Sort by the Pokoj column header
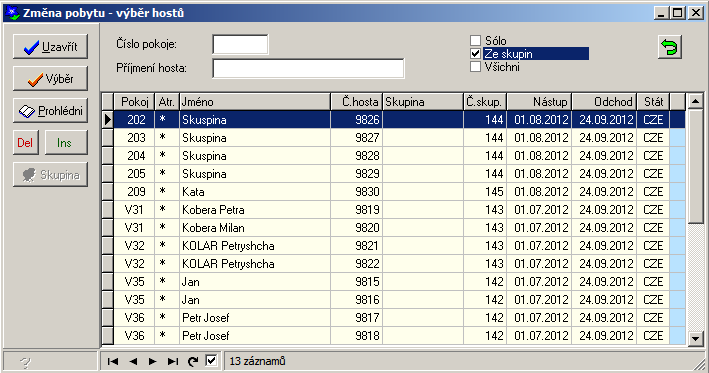Viewport: 709px width, 373px height. 134,102
